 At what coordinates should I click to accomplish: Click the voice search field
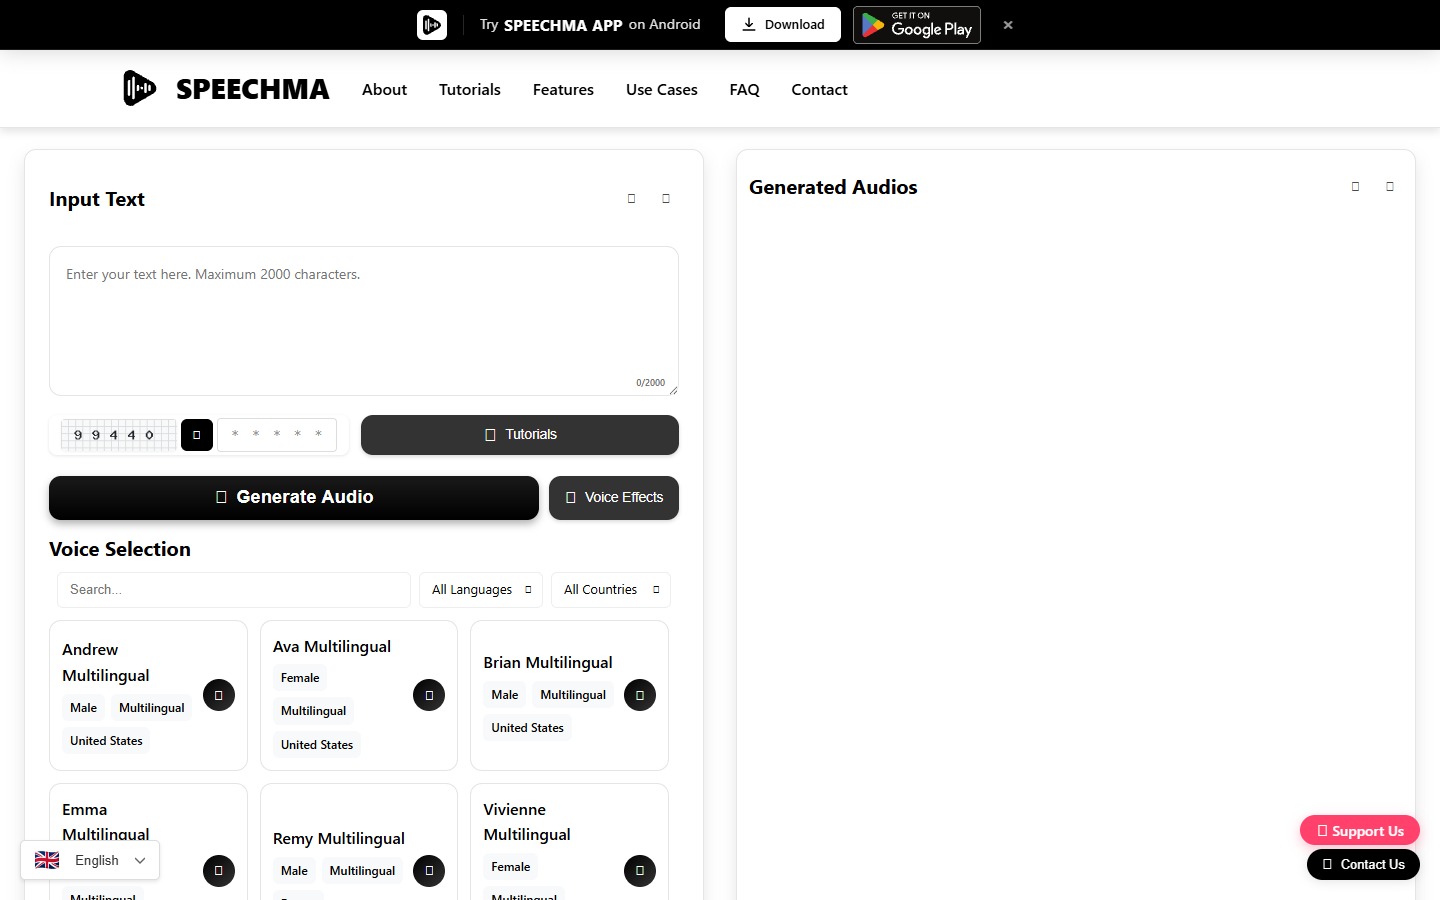234,590
